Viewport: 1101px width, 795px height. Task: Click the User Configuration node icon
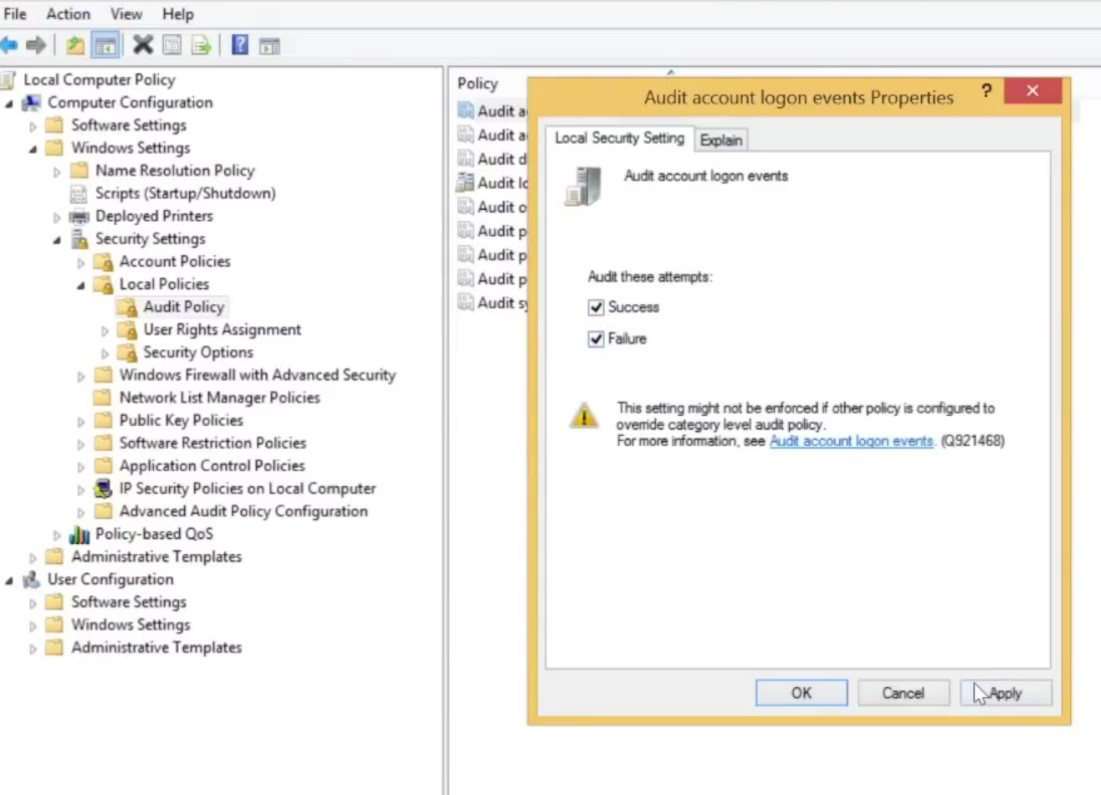click(x=32, y=579)
